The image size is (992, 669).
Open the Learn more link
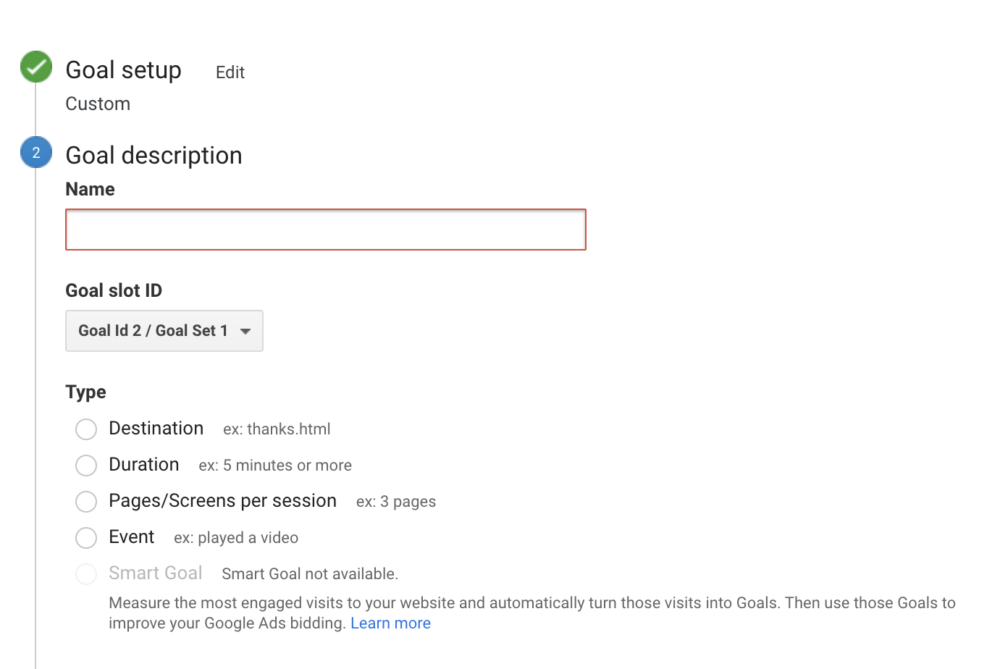(390, 623)
